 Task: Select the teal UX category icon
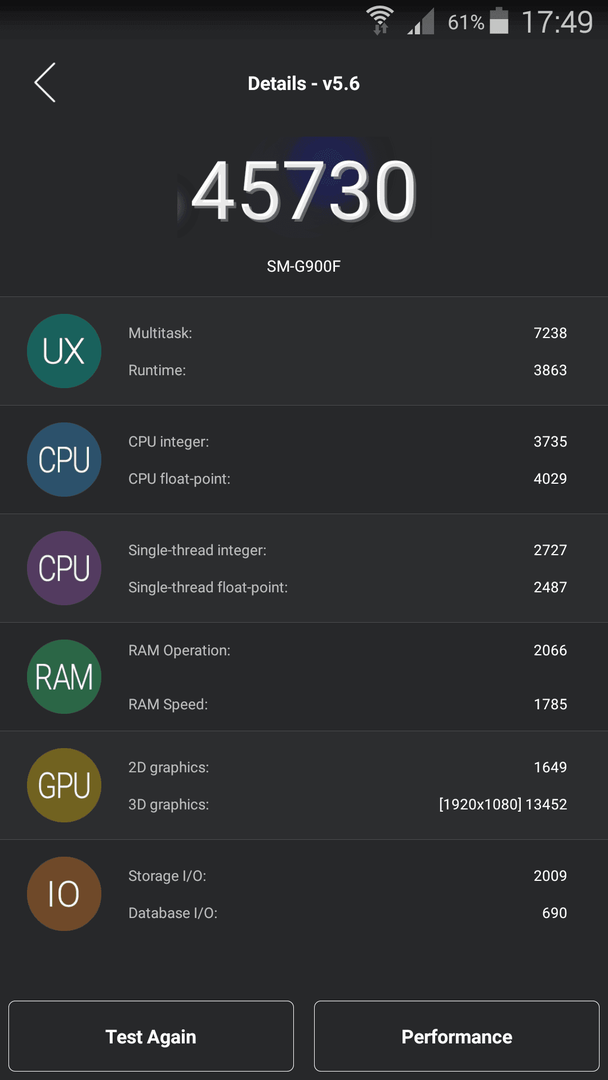[x=64, y=351]
